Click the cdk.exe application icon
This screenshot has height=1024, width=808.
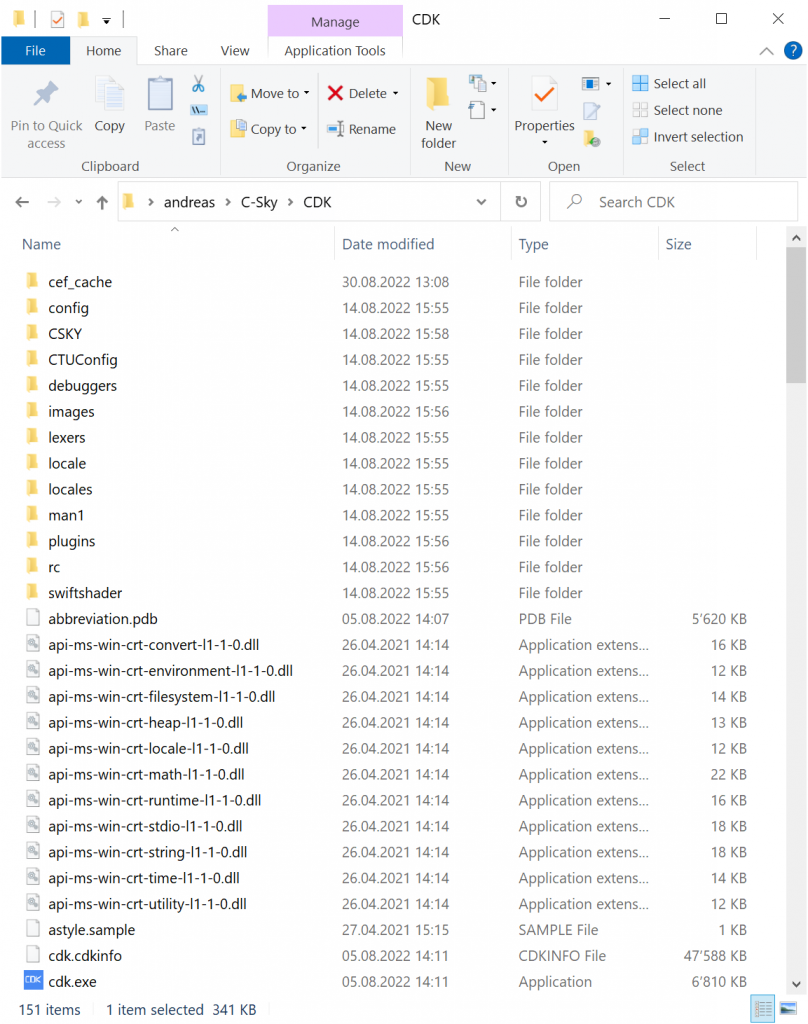[33, 980]
